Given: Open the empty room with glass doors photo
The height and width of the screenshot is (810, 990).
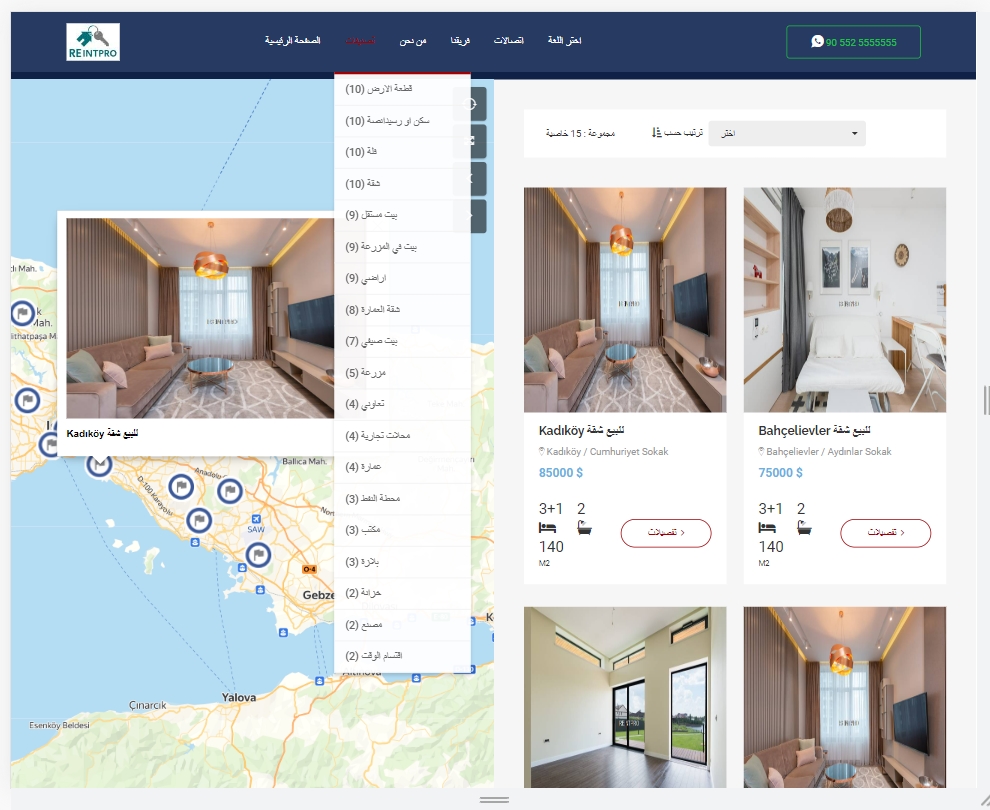Looking at the screenshot, I should pos(625,697).
